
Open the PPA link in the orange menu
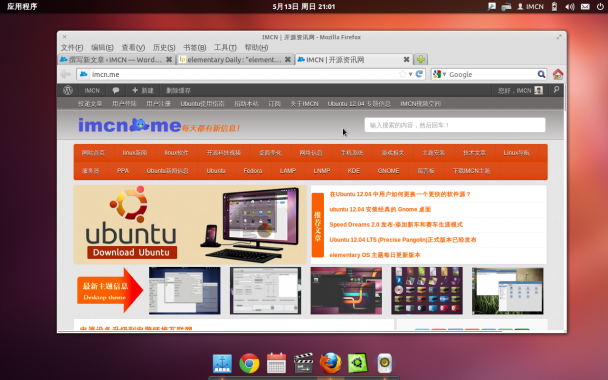pyautogui.click(x=123, y=171)
